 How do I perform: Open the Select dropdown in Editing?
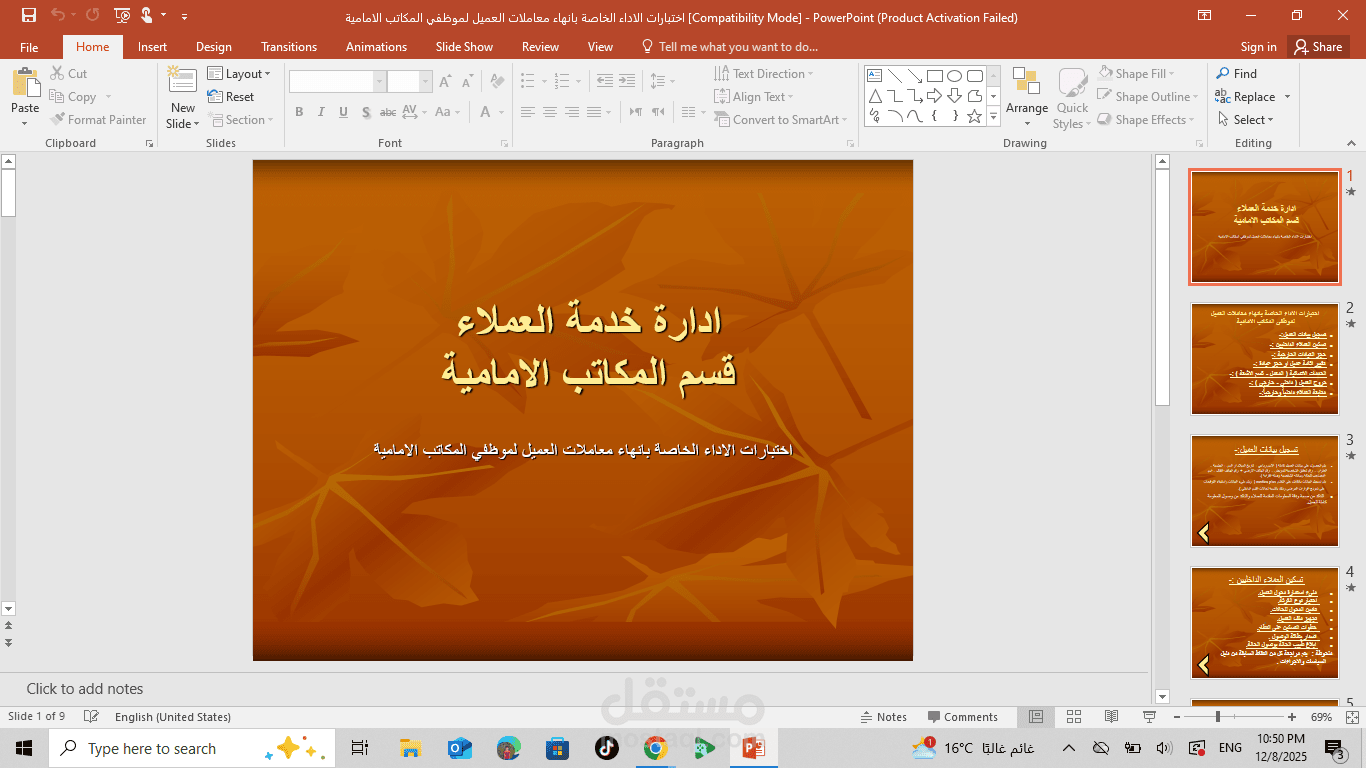coord(1245,120)
